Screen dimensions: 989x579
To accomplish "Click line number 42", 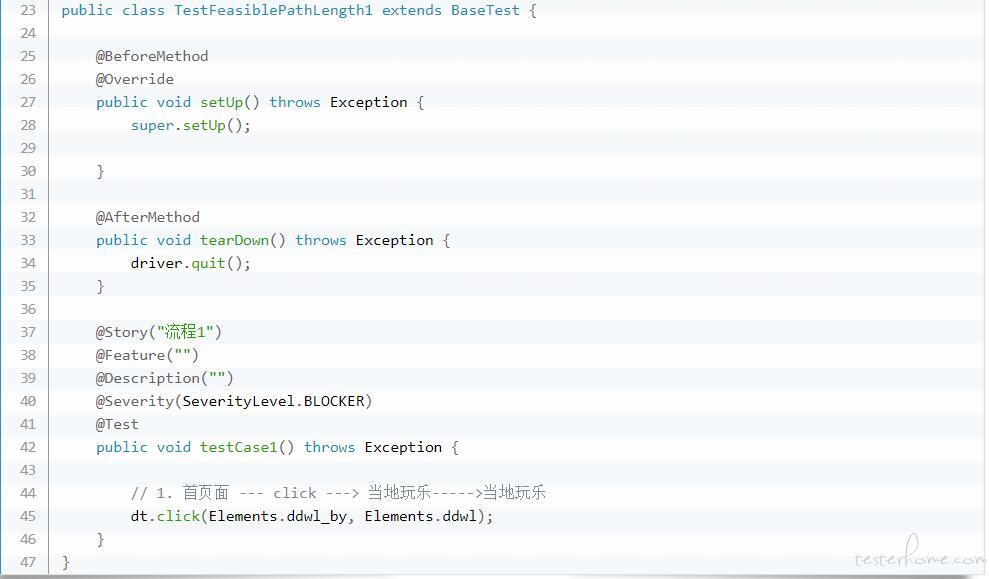I will tap(28, 448).
